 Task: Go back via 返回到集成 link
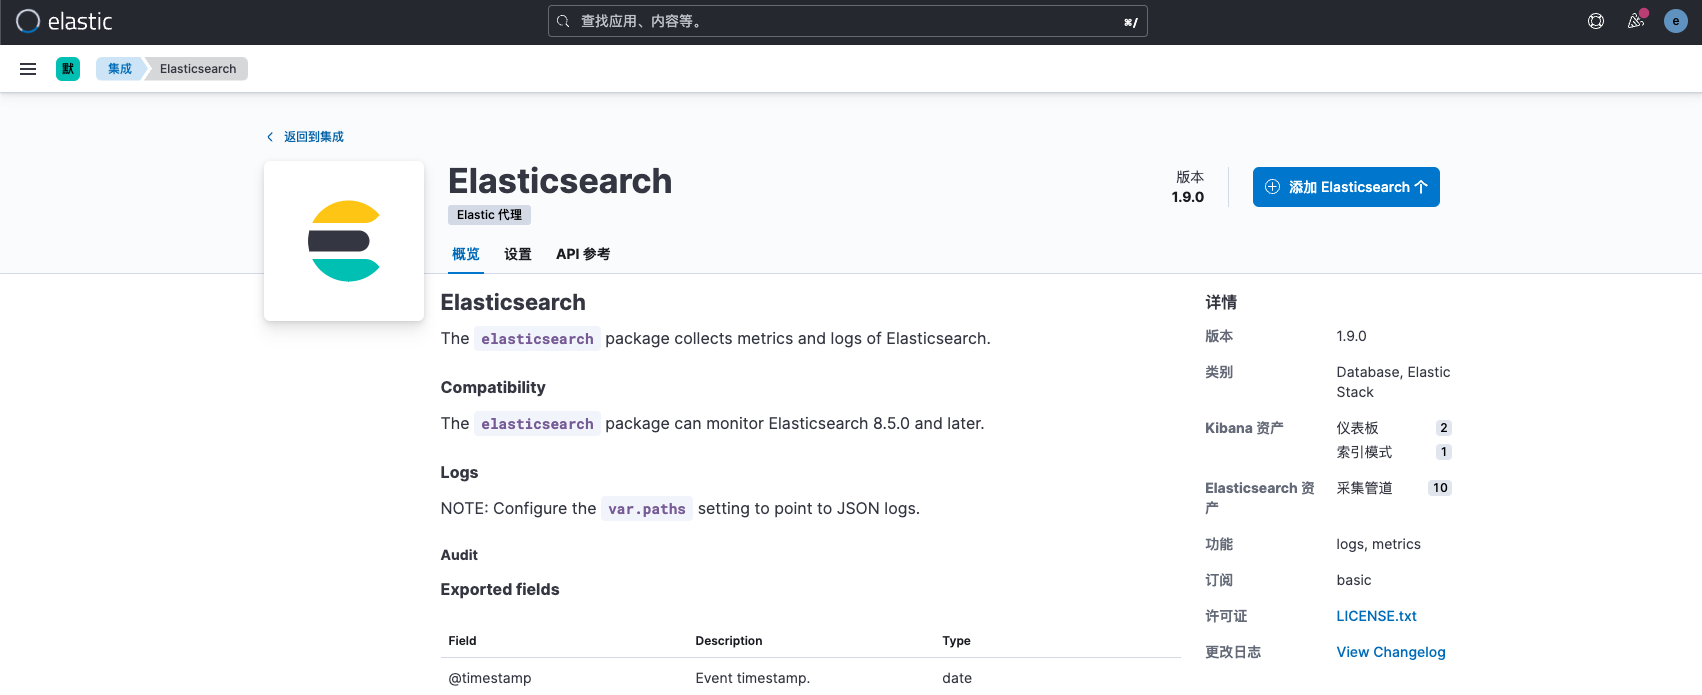(305, 137)
